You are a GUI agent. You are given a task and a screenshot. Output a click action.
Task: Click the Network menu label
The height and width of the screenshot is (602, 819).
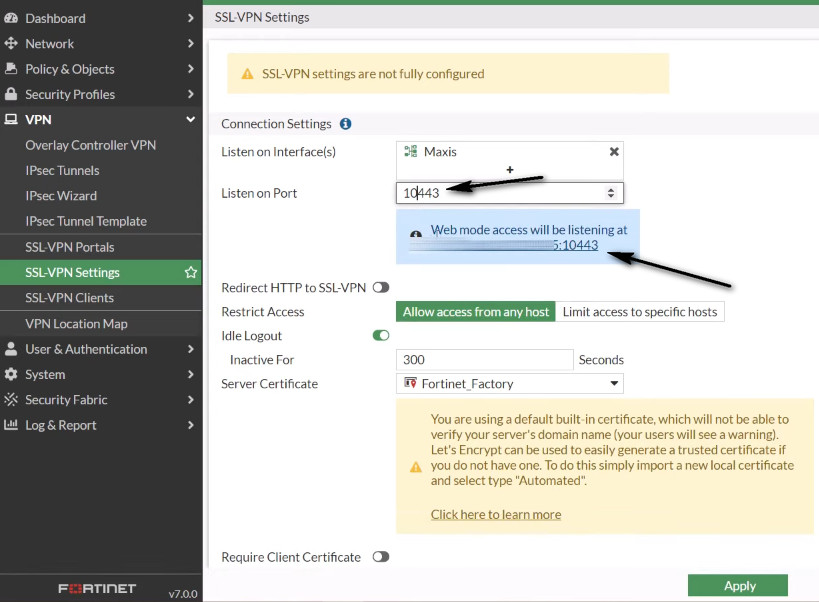point(50,43)
